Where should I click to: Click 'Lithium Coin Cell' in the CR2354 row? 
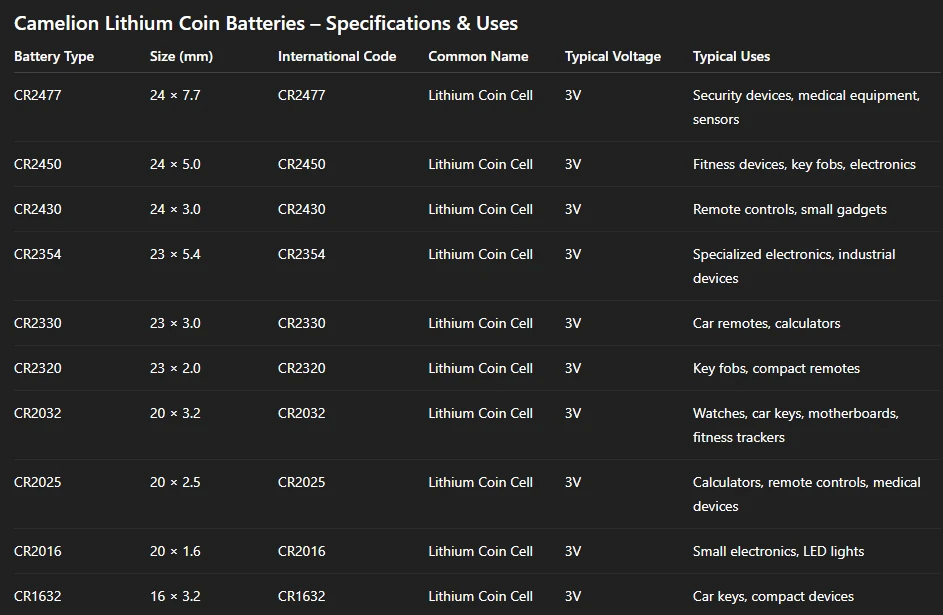point(480,254)
